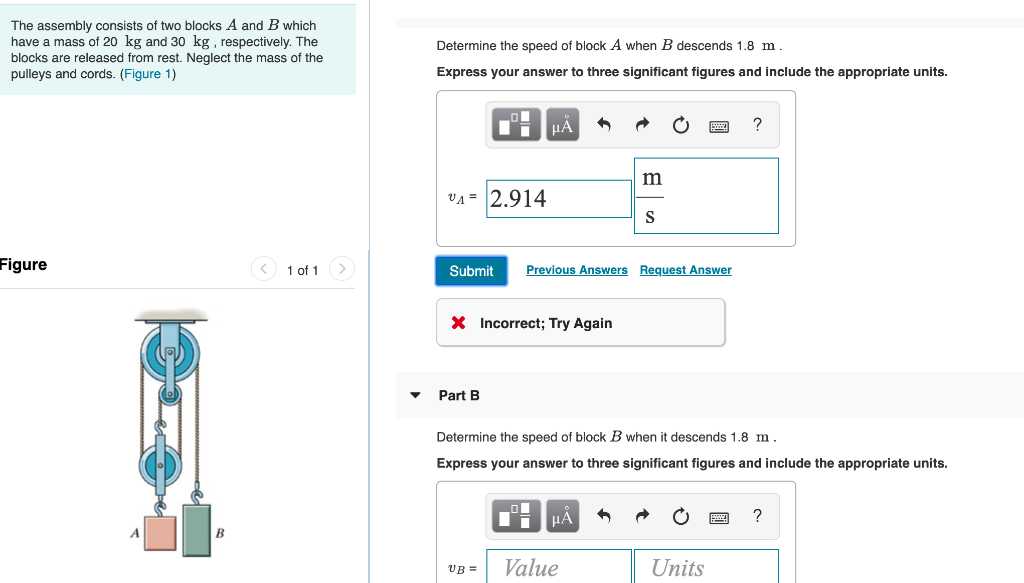The width and height of the screenshot is (1024, 583).
Task: Open equation templates icon in Part B toolbar
Action: (516, 516)
